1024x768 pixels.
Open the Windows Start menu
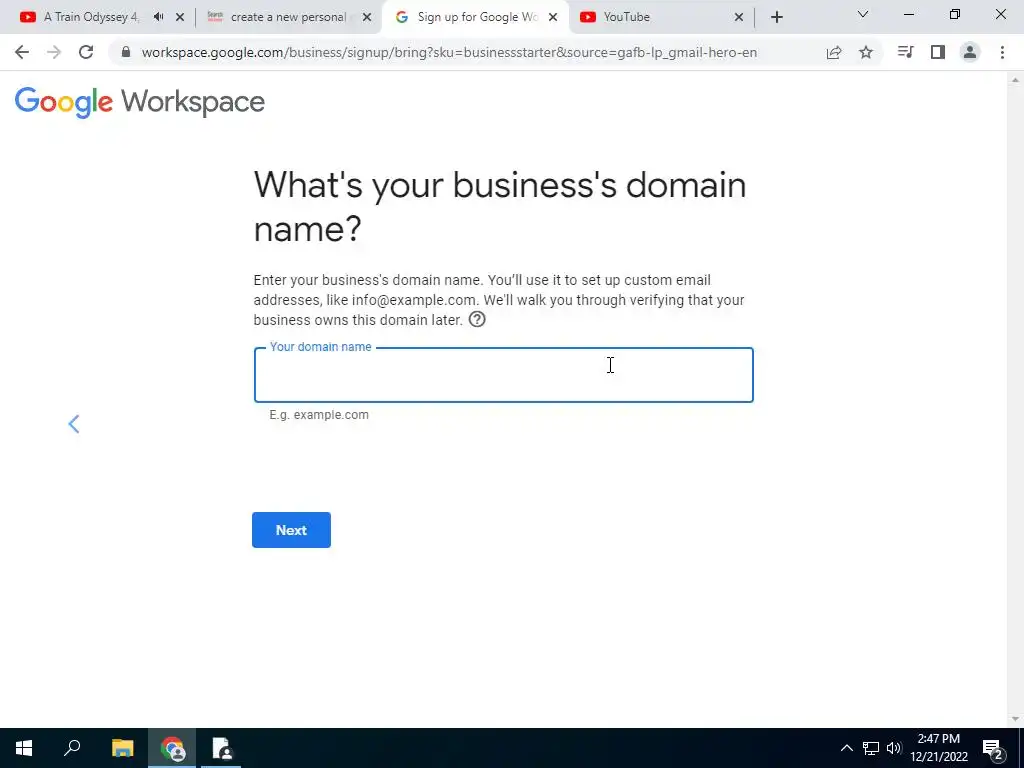pos(24,748)
